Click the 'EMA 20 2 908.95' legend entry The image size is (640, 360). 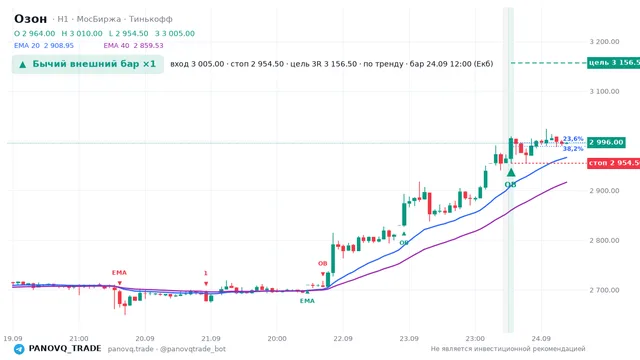point(44,46)
